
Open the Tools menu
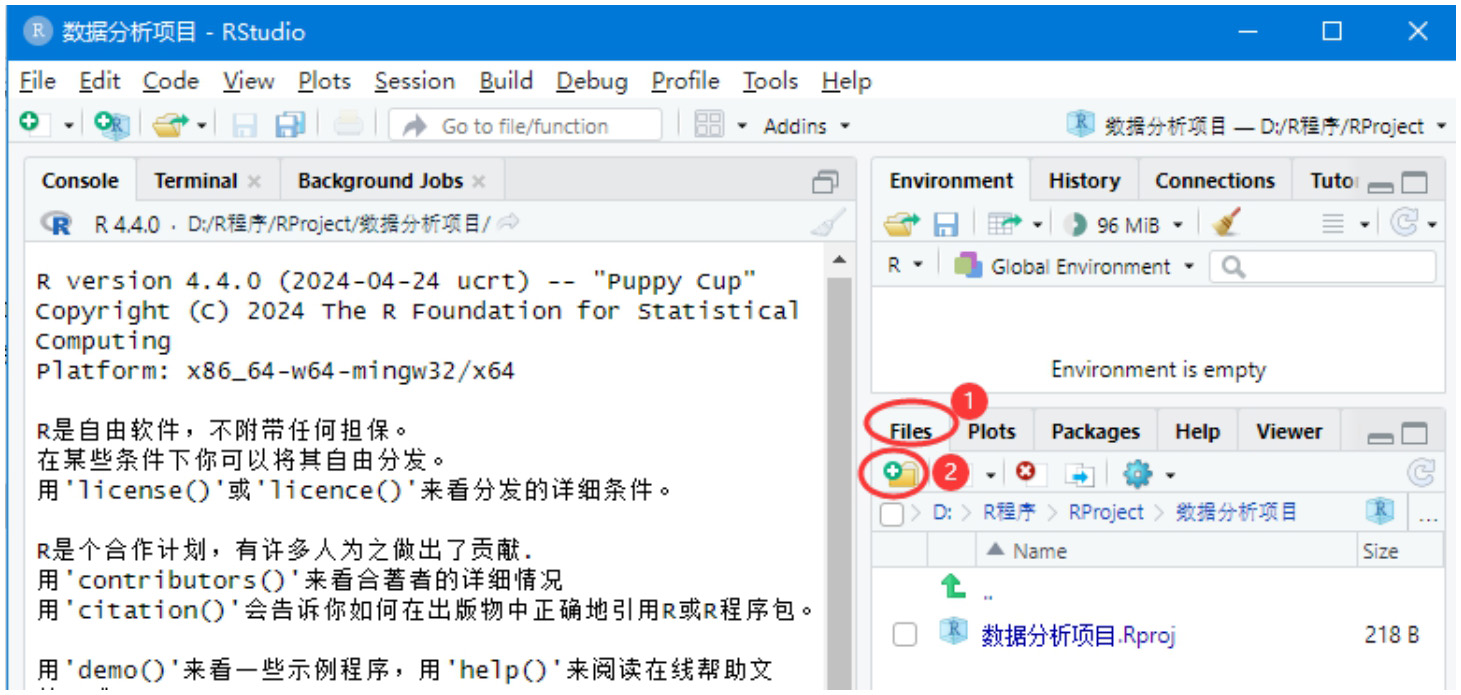770,81
